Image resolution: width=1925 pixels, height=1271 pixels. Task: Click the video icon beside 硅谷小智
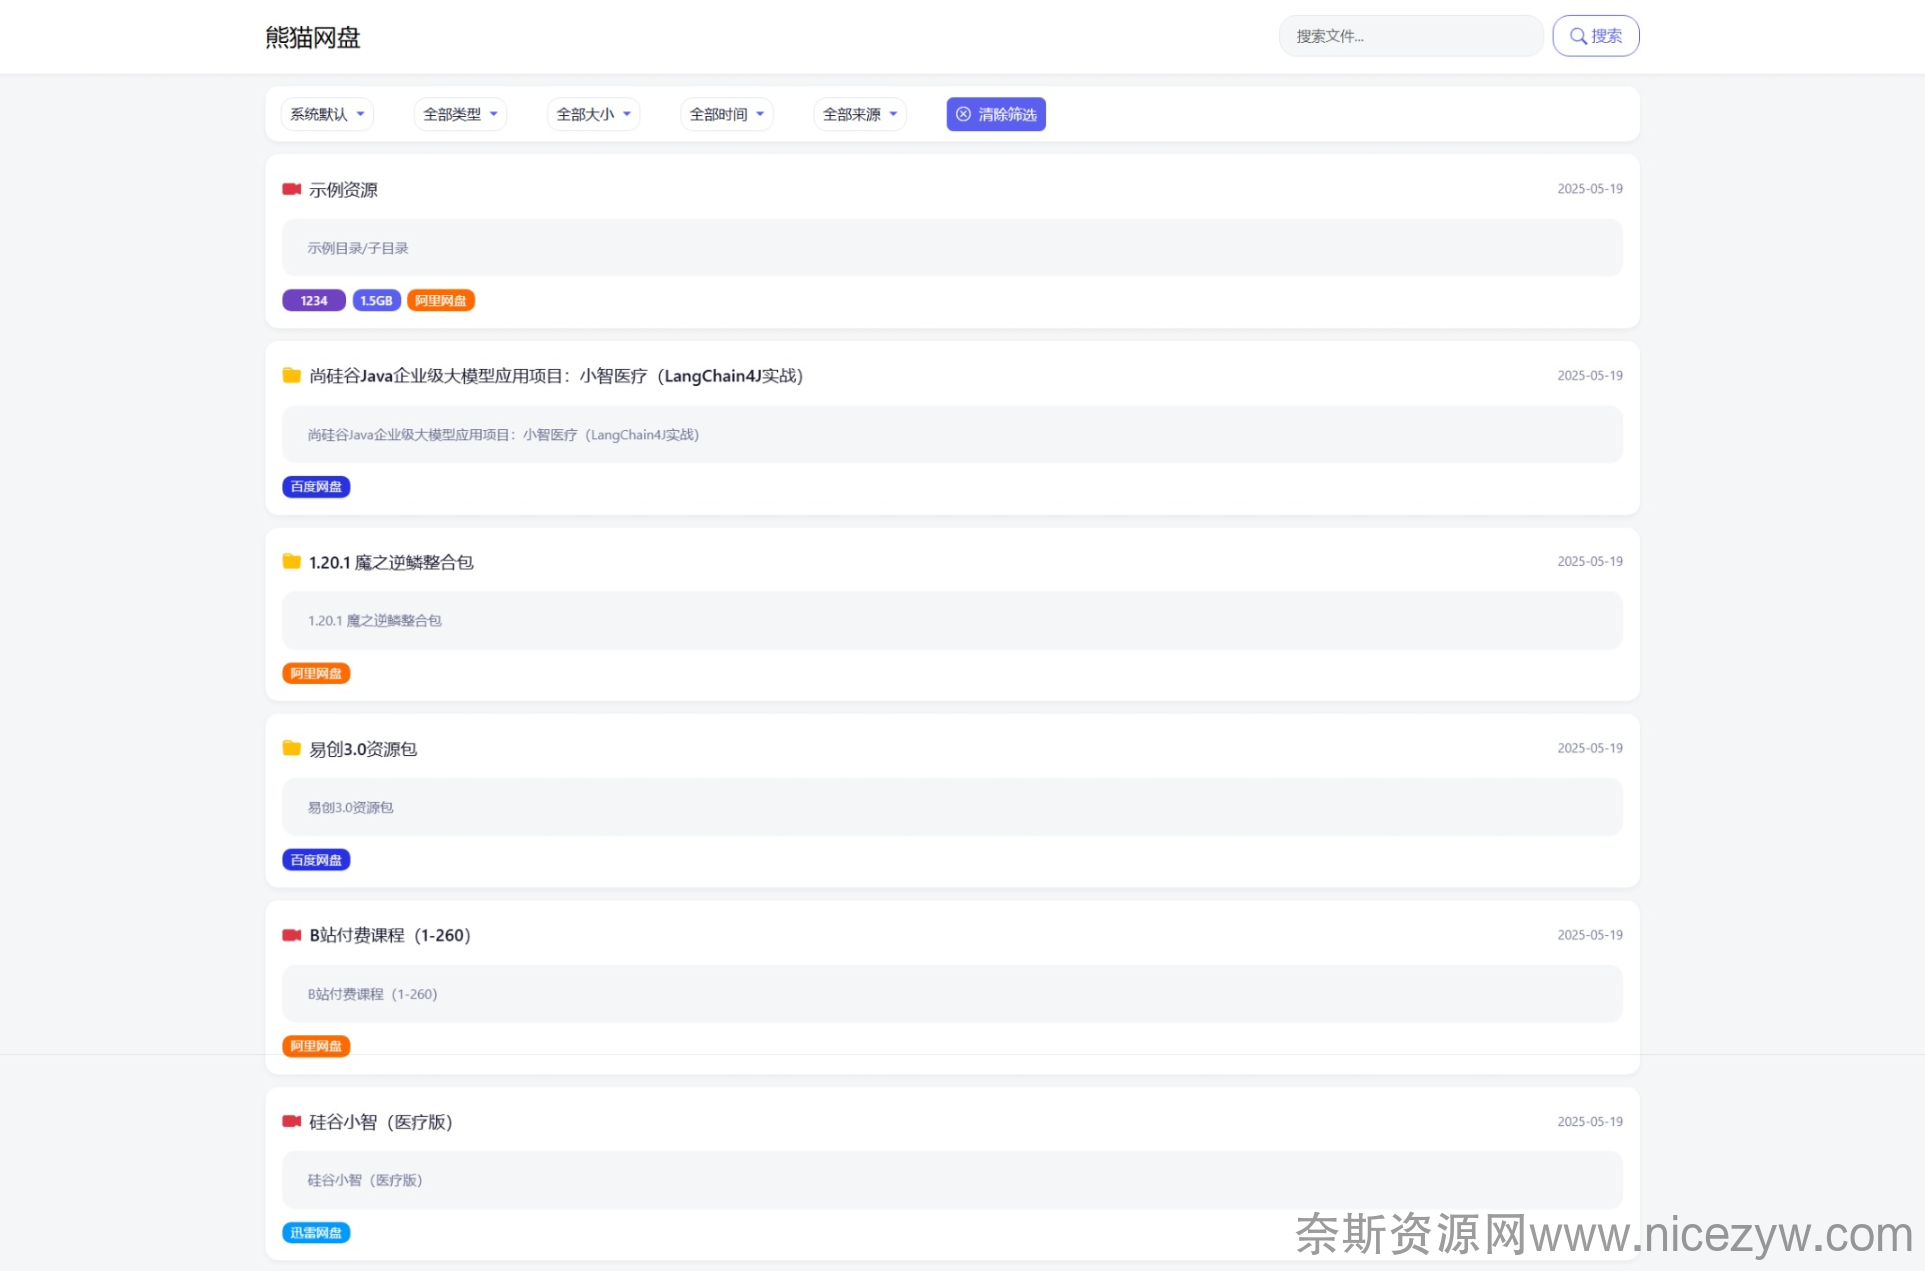pyautogui.click(x=292, y=1122)
